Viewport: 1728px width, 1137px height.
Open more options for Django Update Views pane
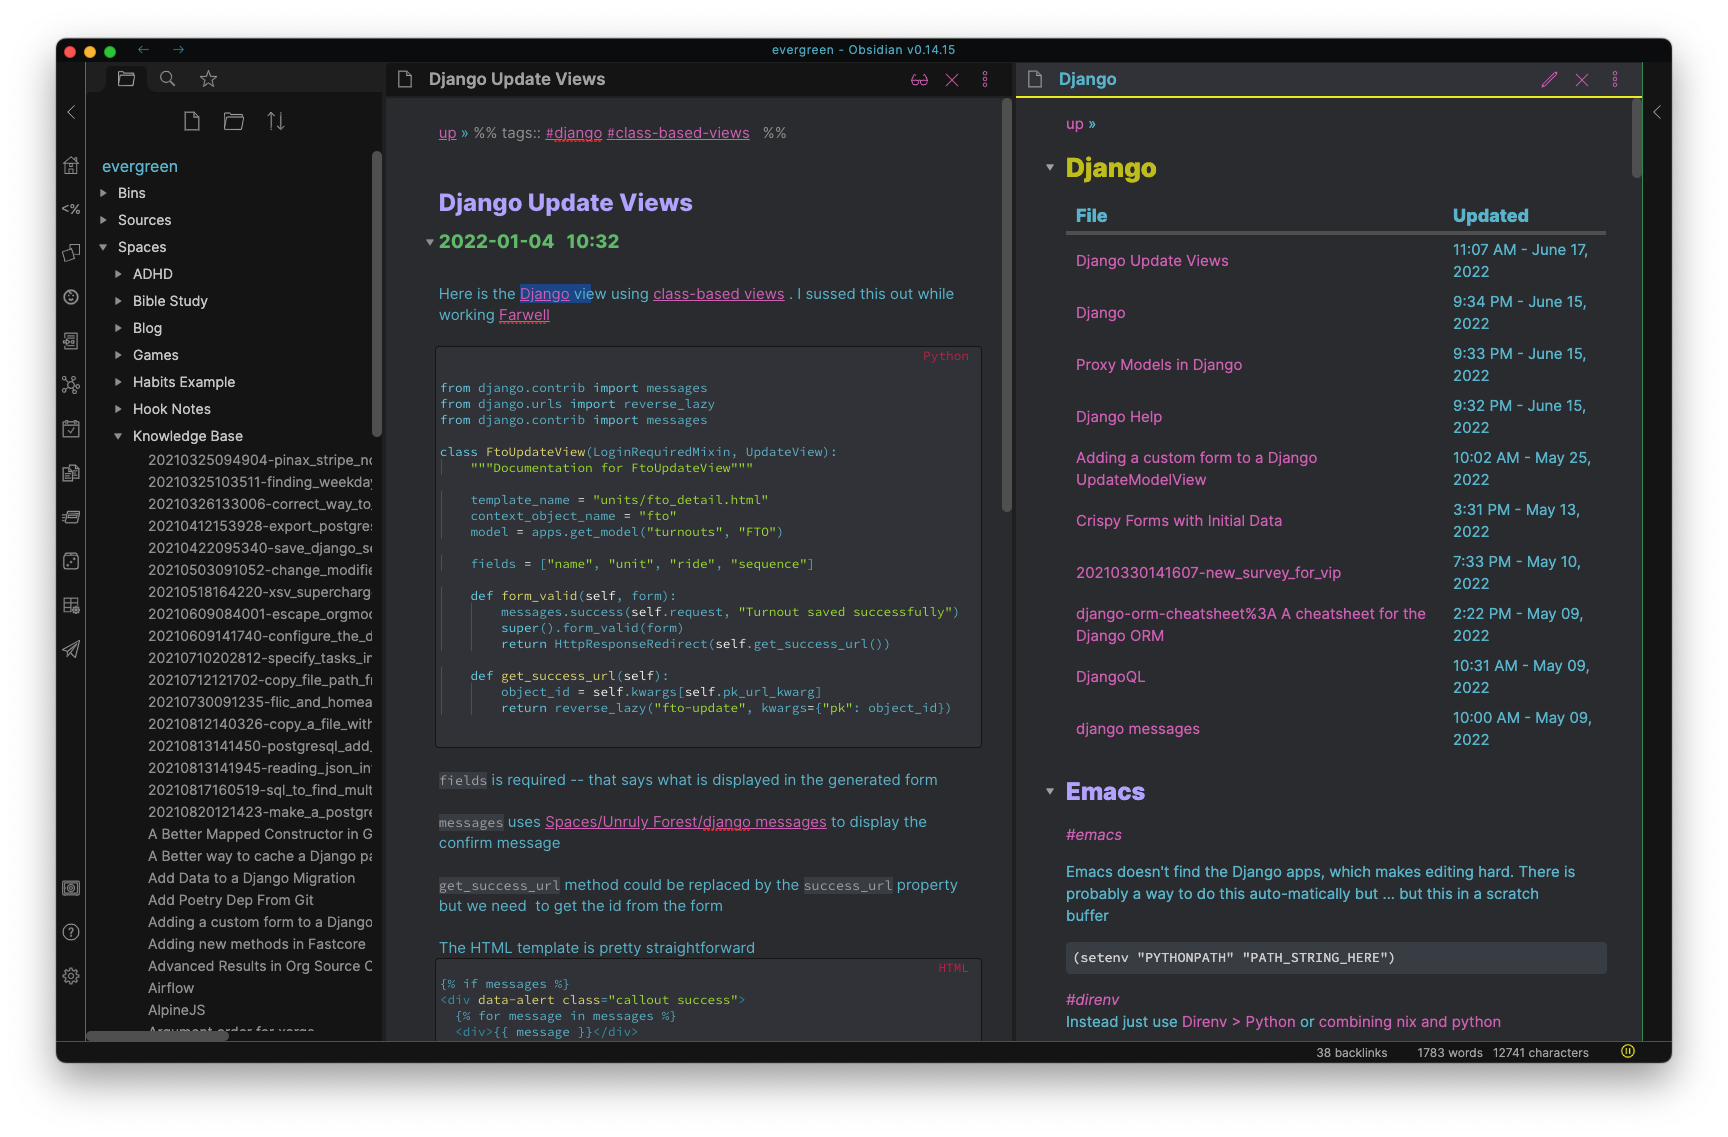[985, 79]
